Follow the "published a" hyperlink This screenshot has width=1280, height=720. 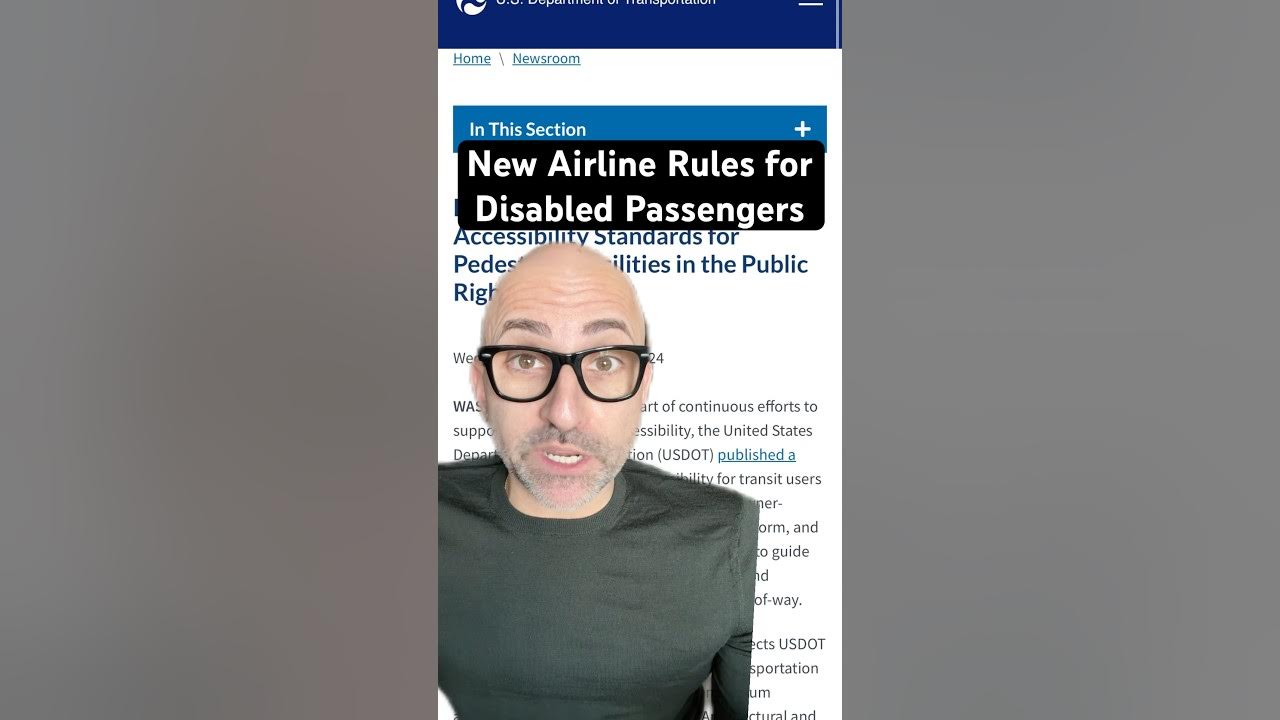pyautogui.click(x=756, y=454)
